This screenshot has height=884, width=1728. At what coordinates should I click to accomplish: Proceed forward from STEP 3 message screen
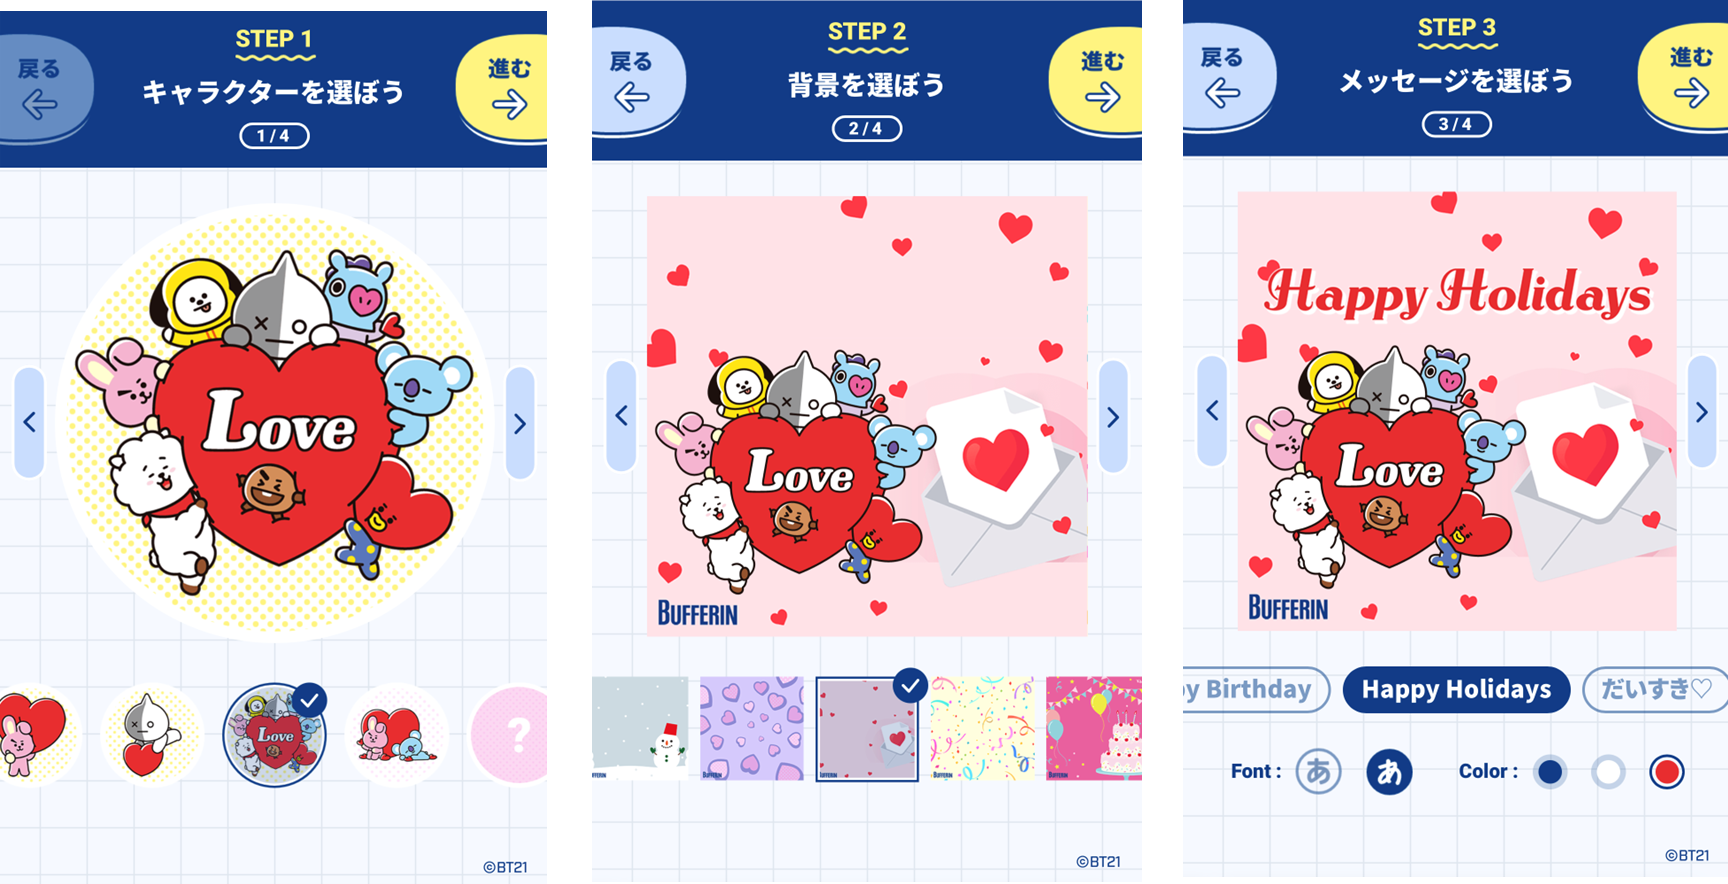point(1685,77)
